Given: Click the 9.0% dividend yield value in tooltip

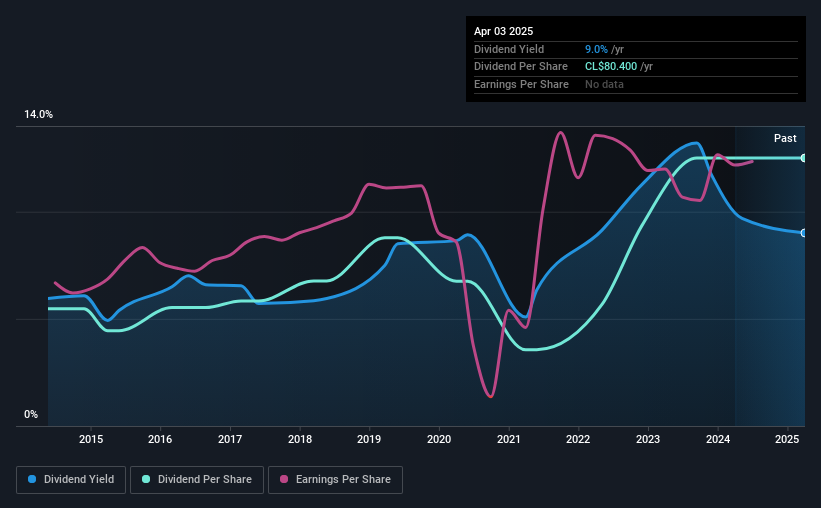Looking at the screenshot, I should [x=596, y=49].
